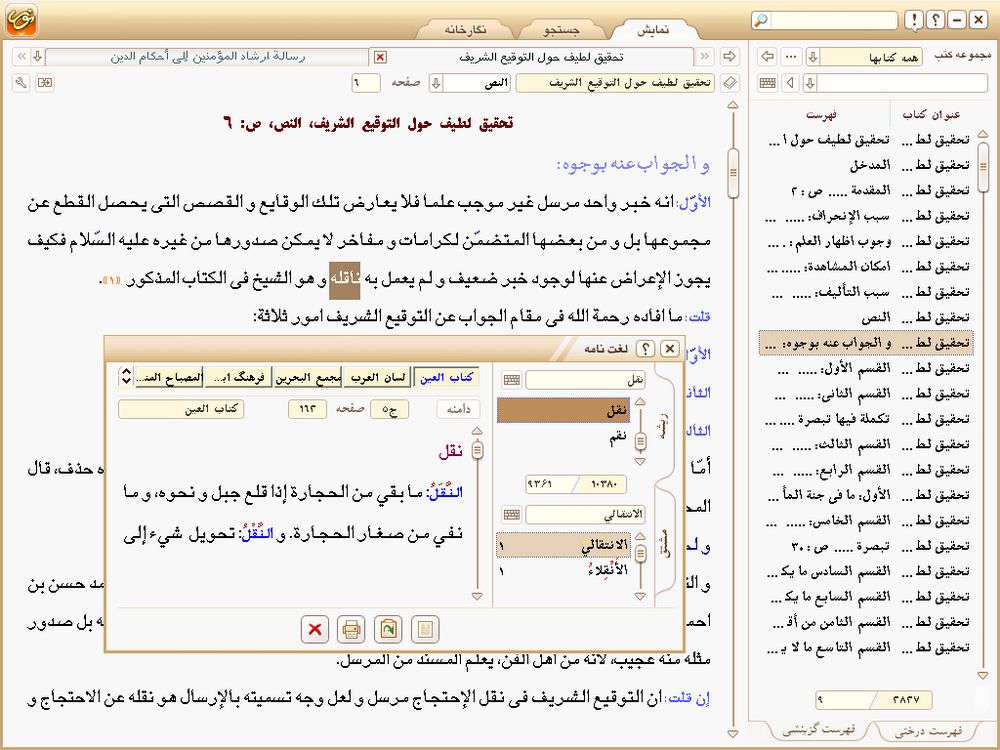Click red X cancel button at dialog bottom
This screenshot has width=1000, height=750.
click(x=314, y=629)
